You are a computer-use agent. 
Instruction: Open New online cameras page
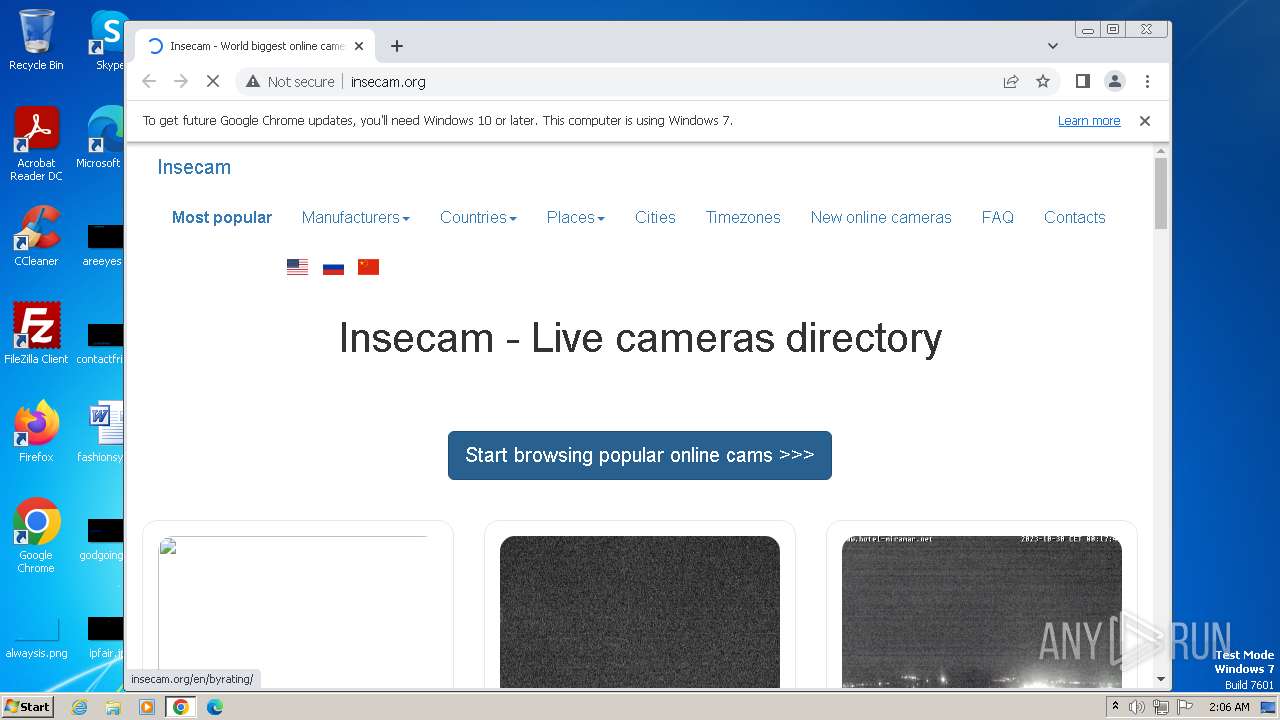[881, 217]
